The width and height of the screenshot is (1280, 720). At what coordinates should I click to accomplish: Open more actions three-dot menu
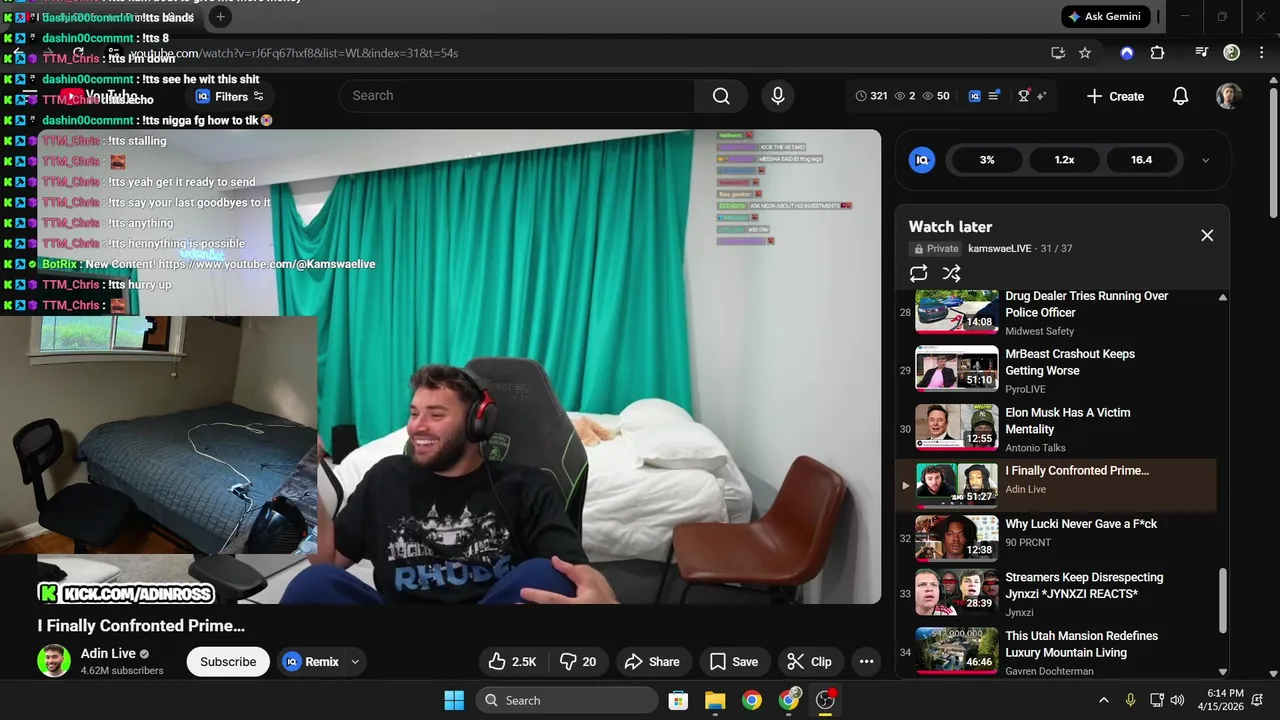point(866,662)
